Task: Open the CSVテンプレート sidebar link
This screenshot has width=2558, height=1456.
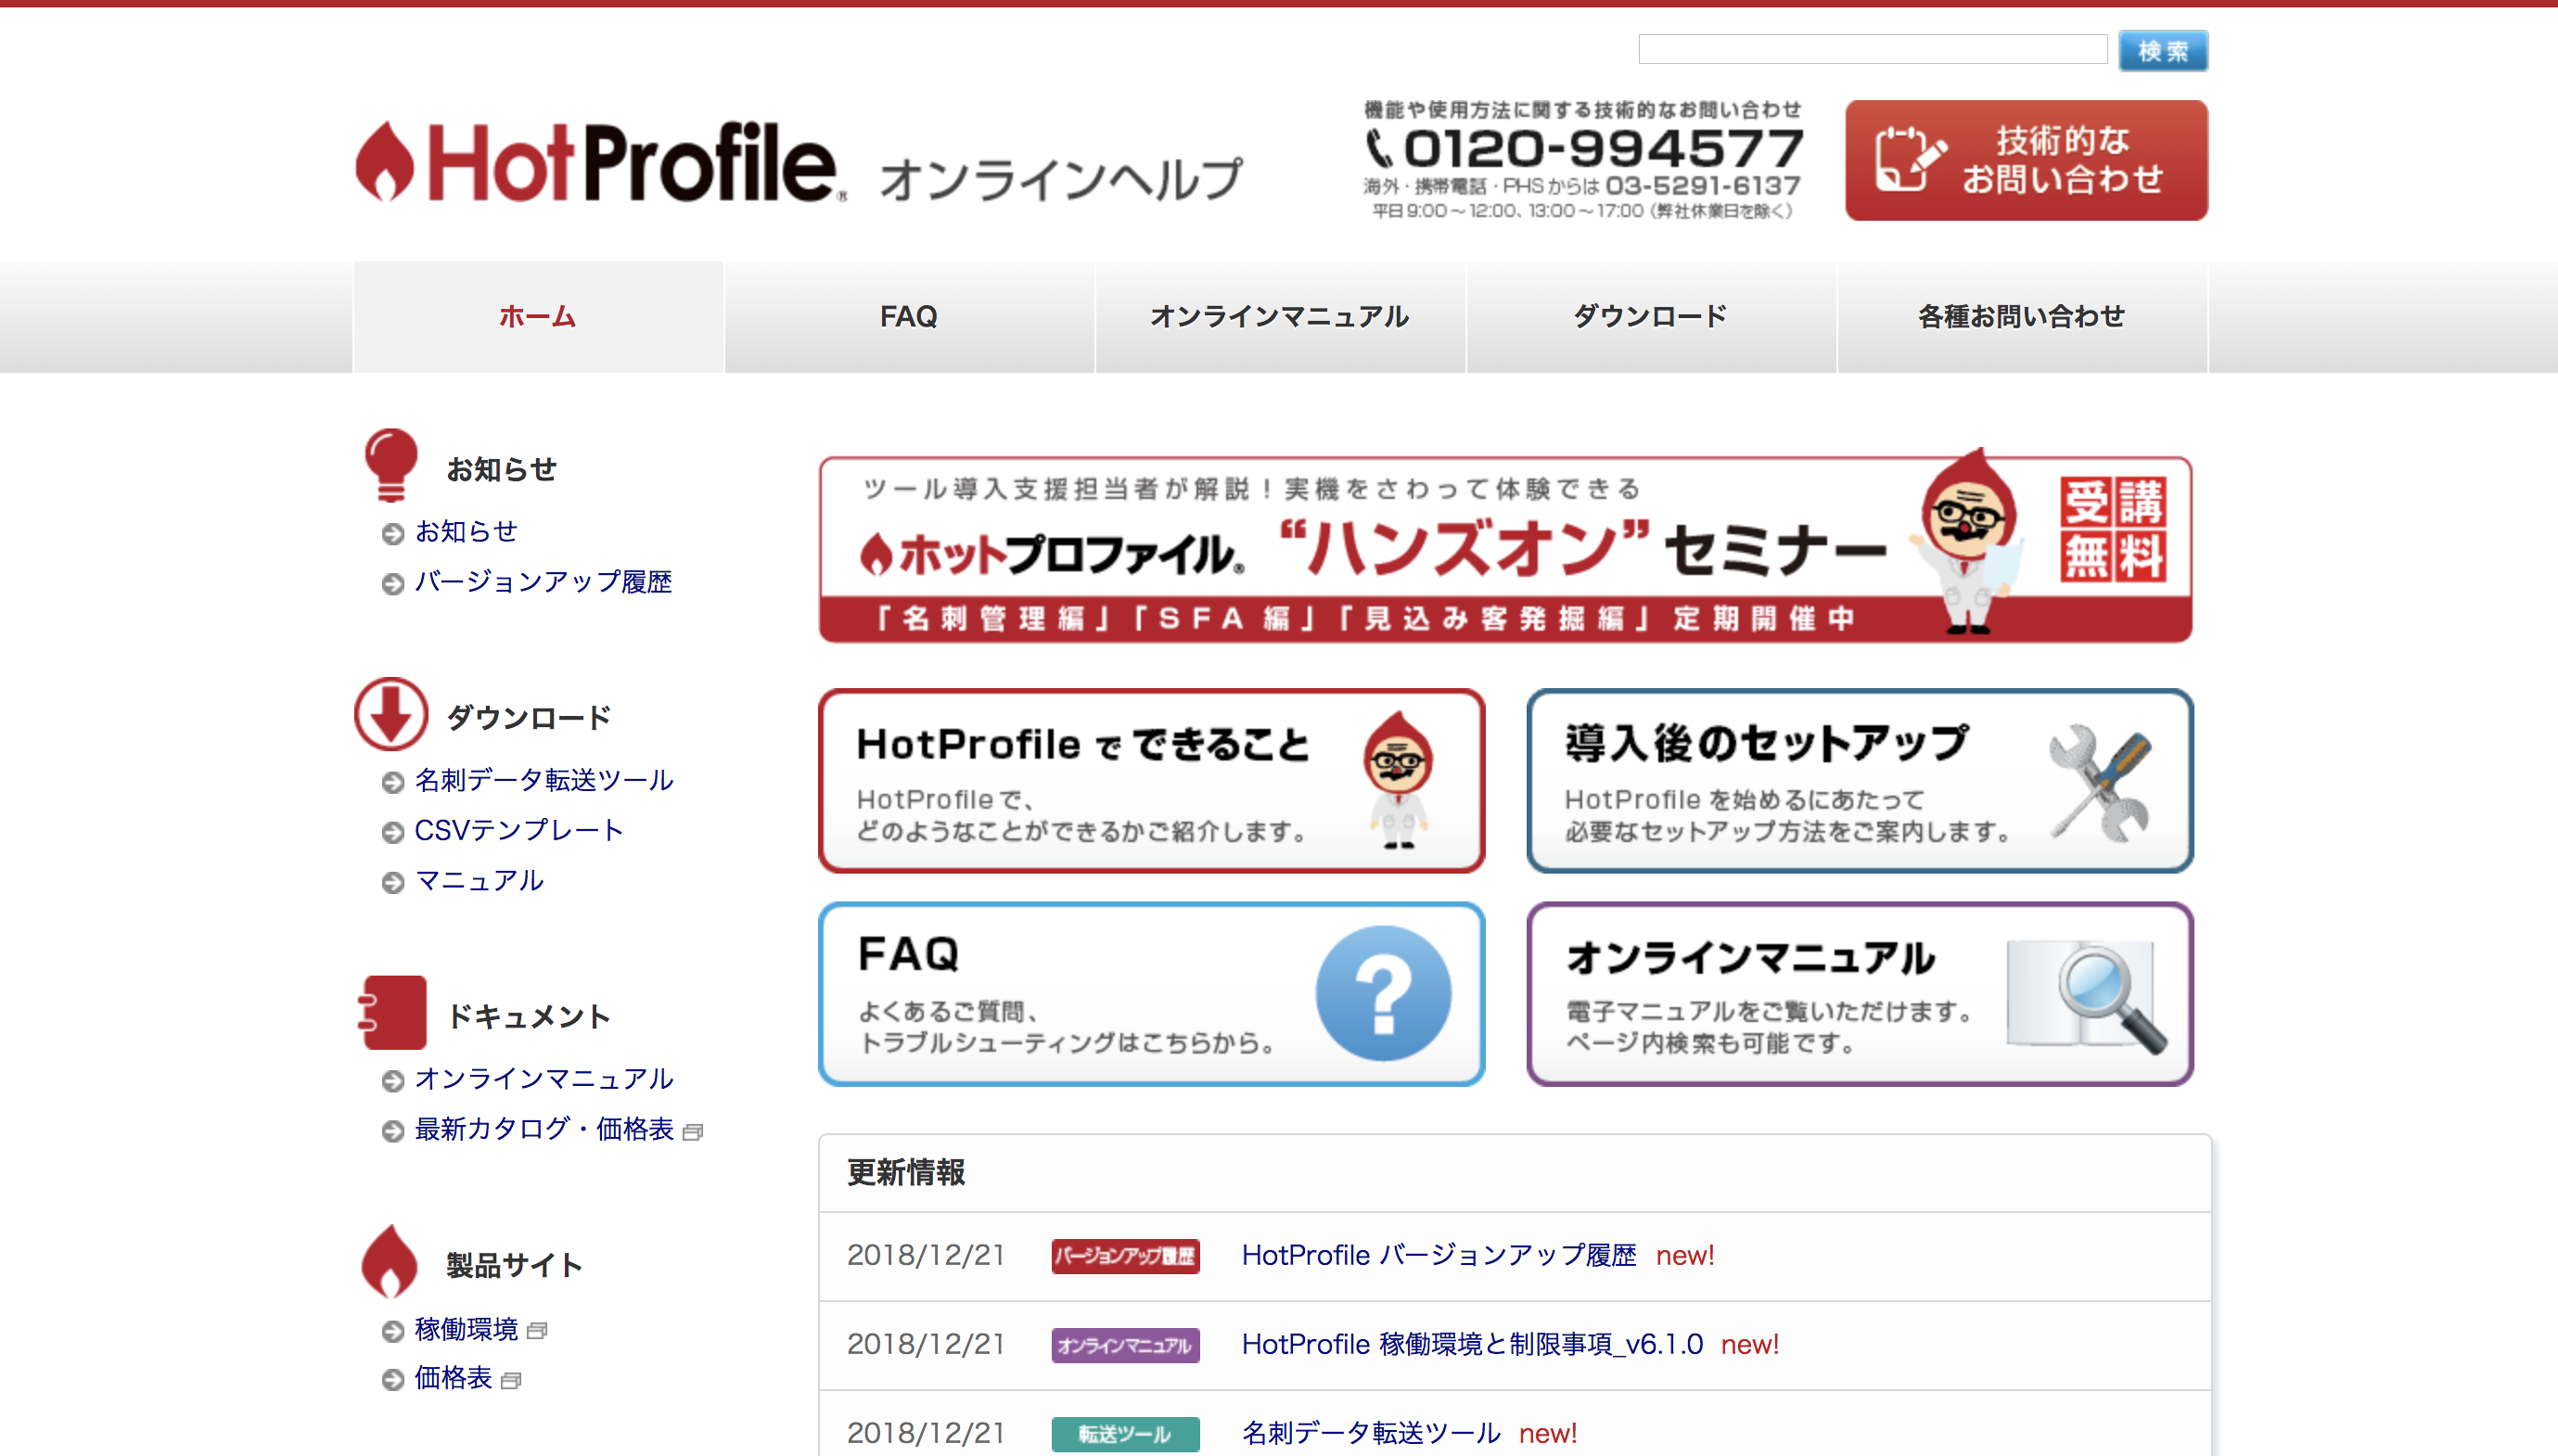Action: [518, 830]
